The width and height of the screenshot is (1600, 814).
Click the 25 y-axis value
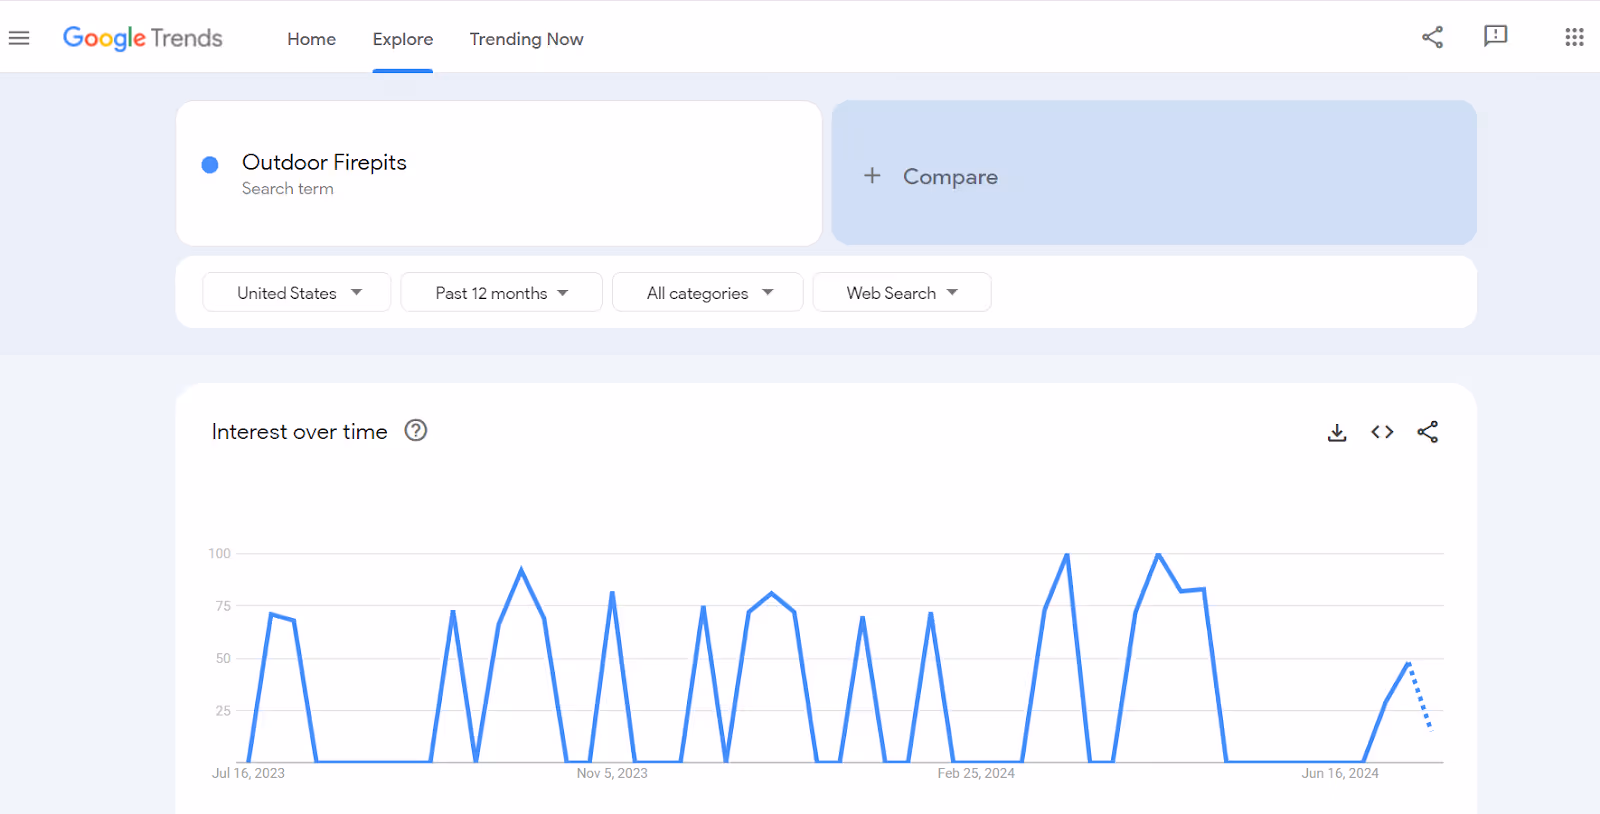click(223, 711)
